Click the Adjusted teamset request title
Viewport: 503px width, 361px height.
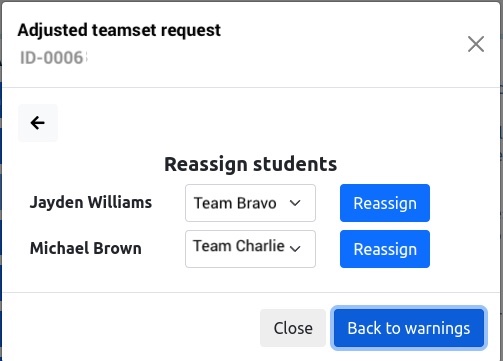point(119,30)
